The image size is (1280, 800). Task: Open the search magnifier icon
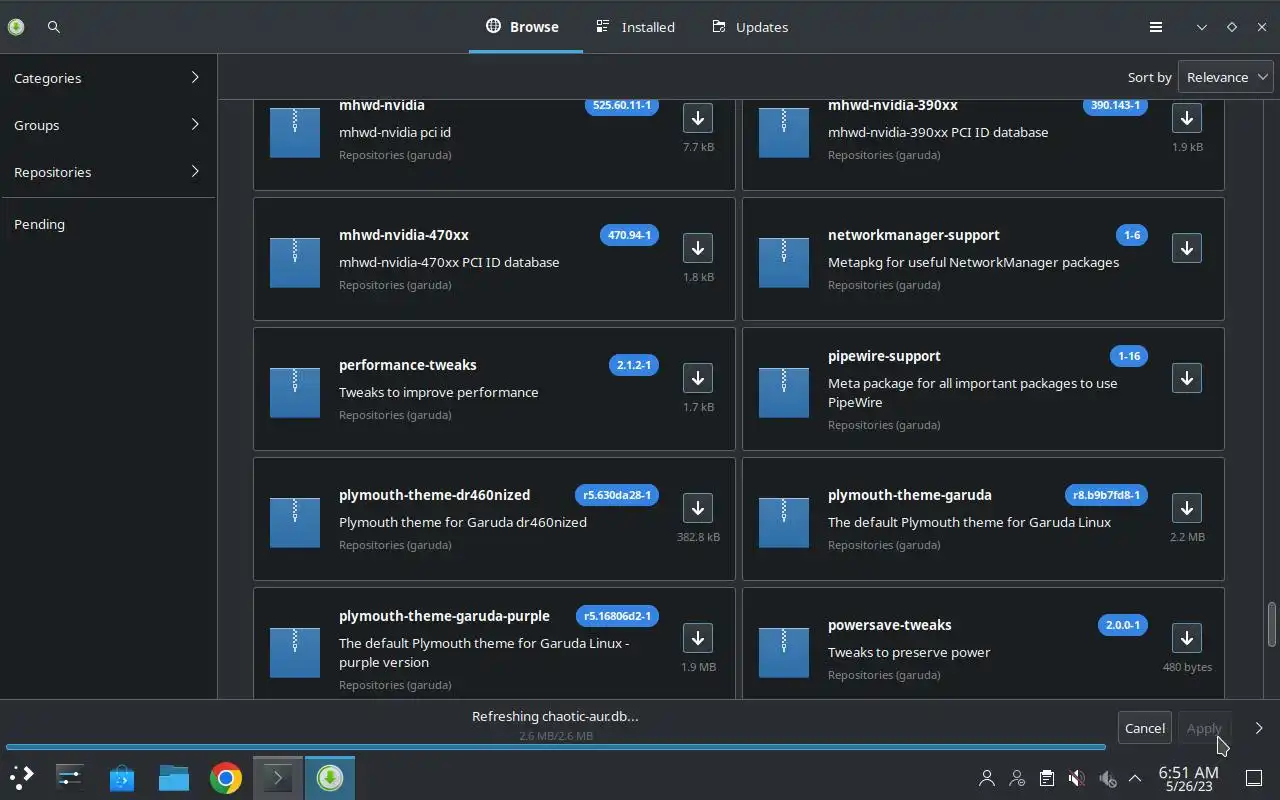(x=54, y=27)
